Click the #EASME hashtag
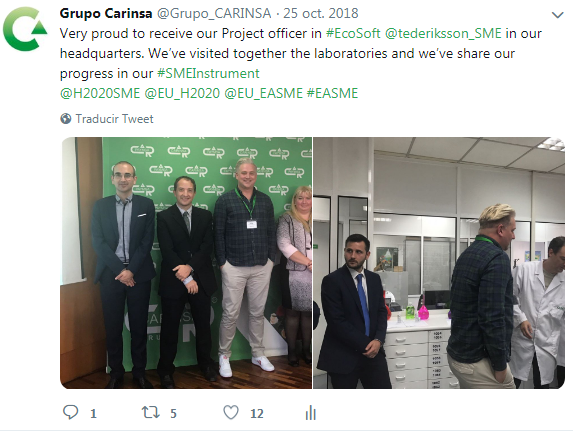 (x=332, y=93)
